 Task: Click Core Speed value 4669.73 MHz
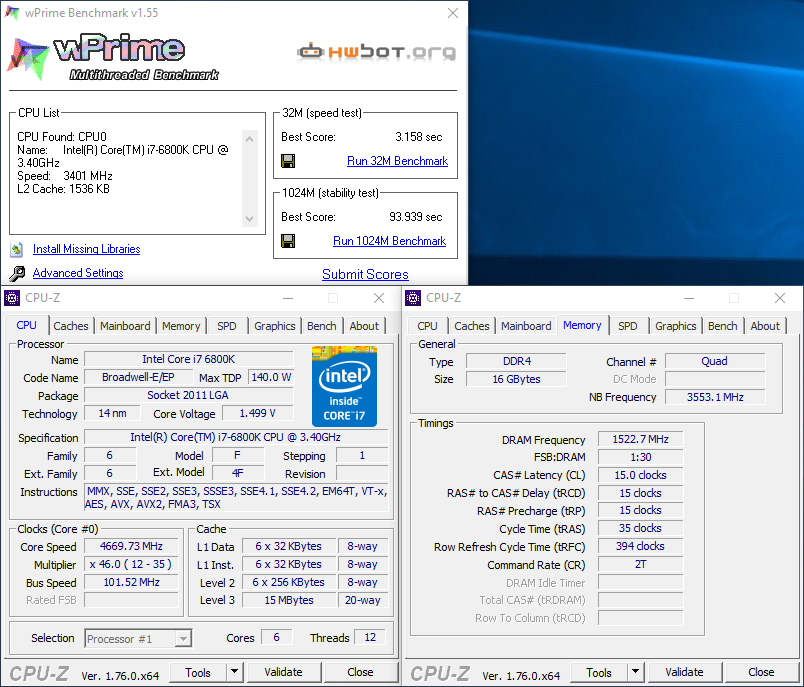pos(131,547)
